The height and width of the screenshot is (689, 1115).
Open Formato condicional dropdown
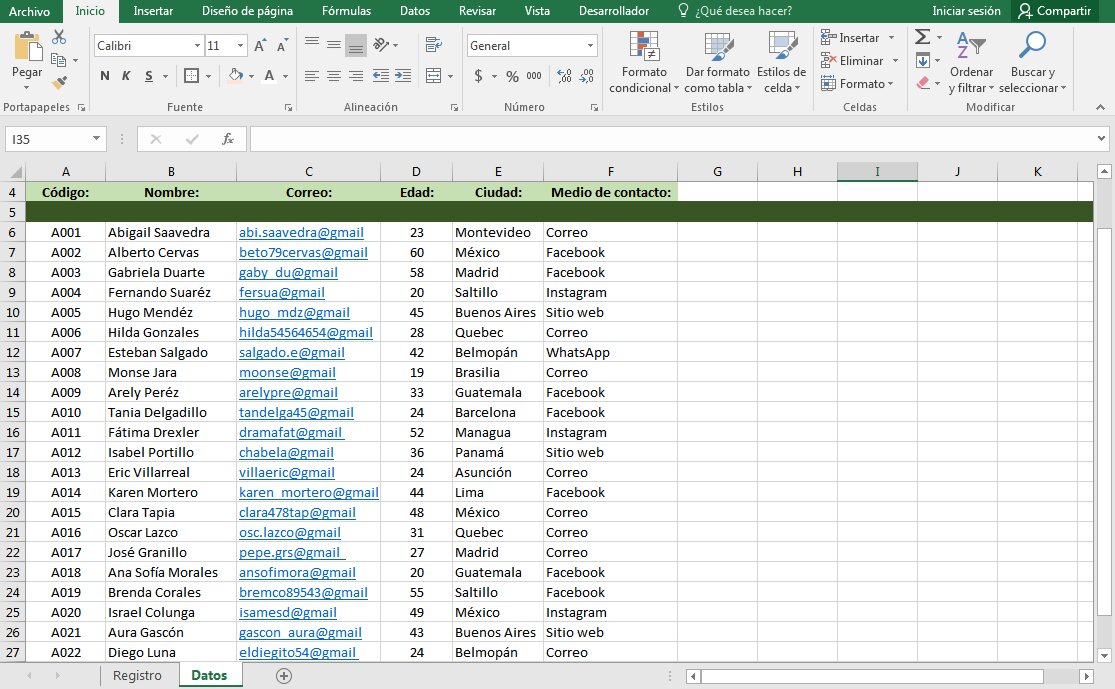644,63
